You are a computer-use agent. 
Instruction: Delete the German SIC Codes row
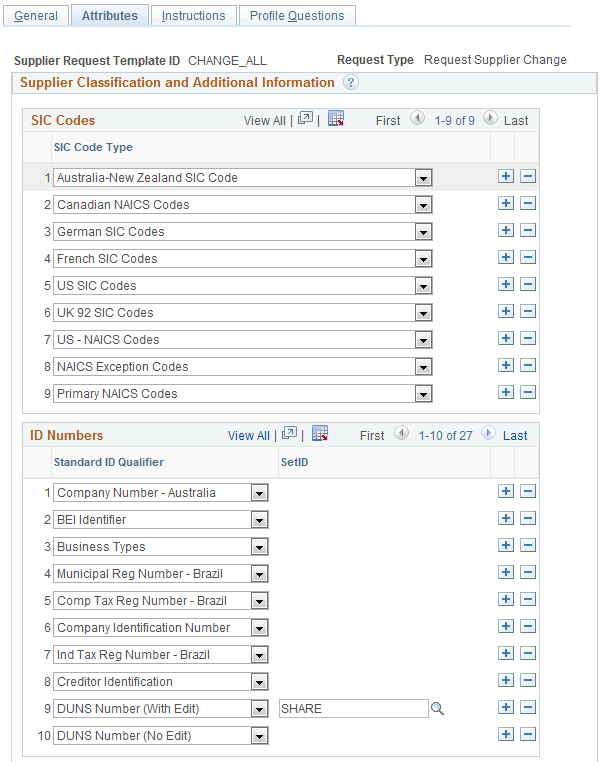click(x=528, y=230)
